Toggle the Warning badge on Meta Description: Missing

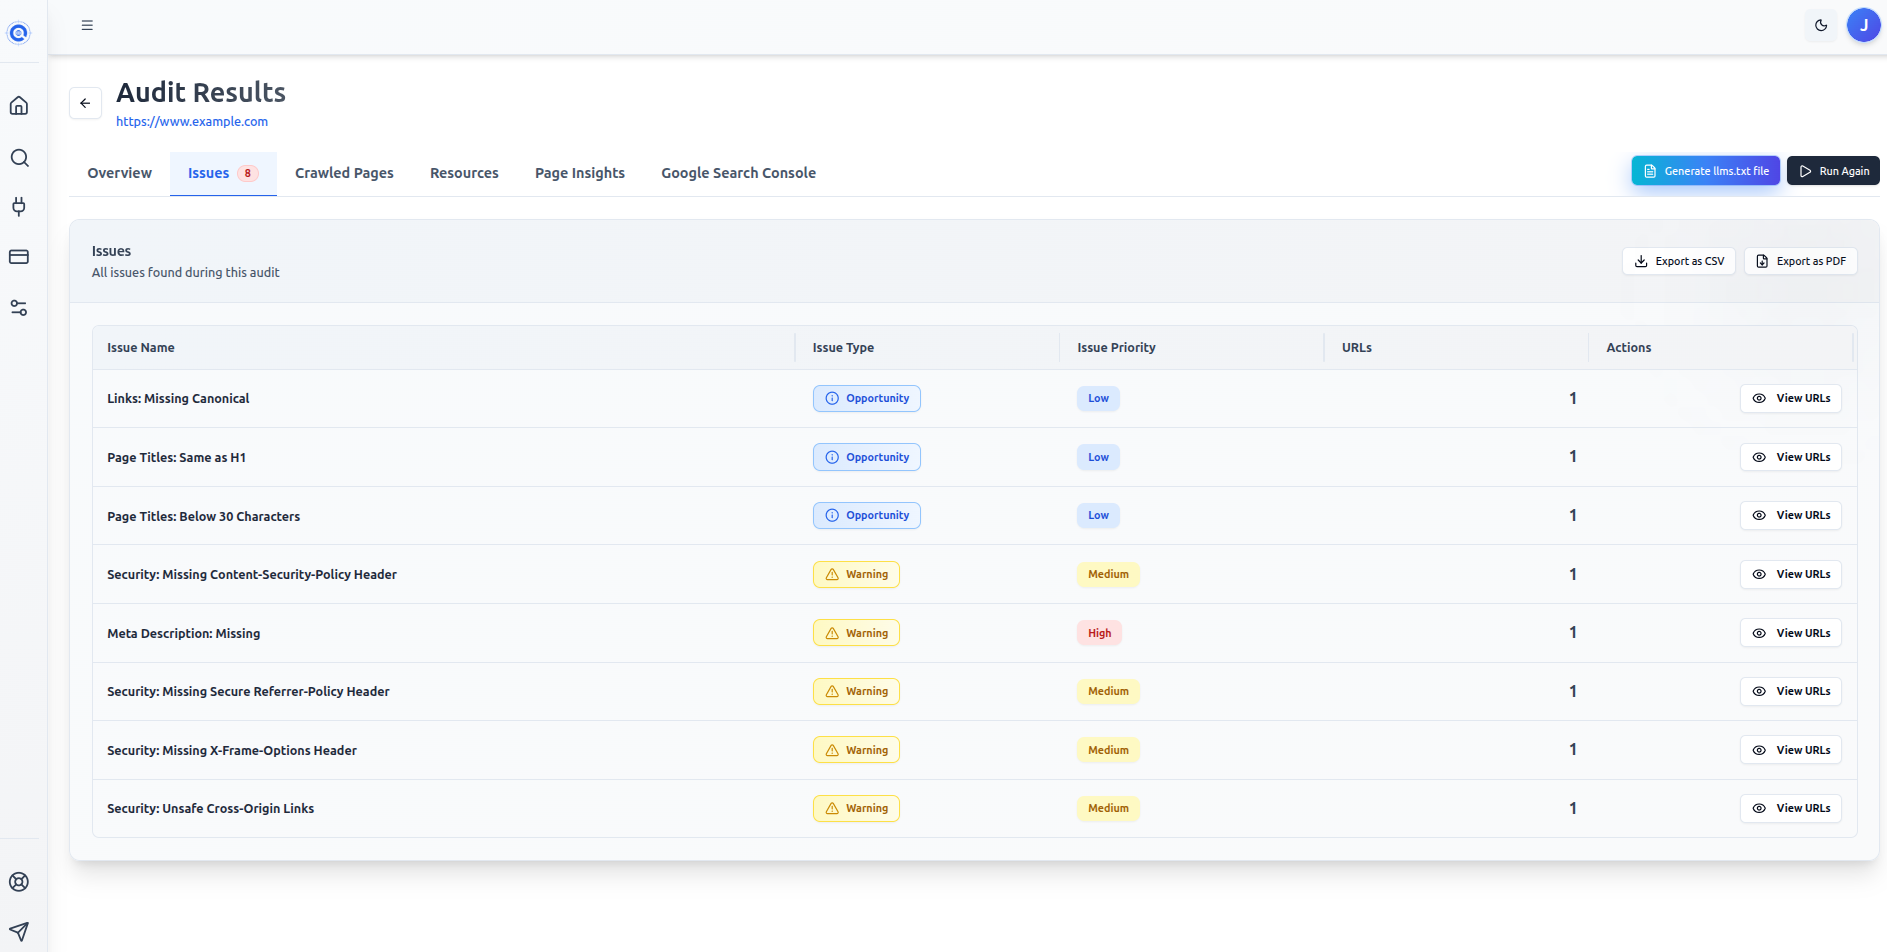point(856,632)
